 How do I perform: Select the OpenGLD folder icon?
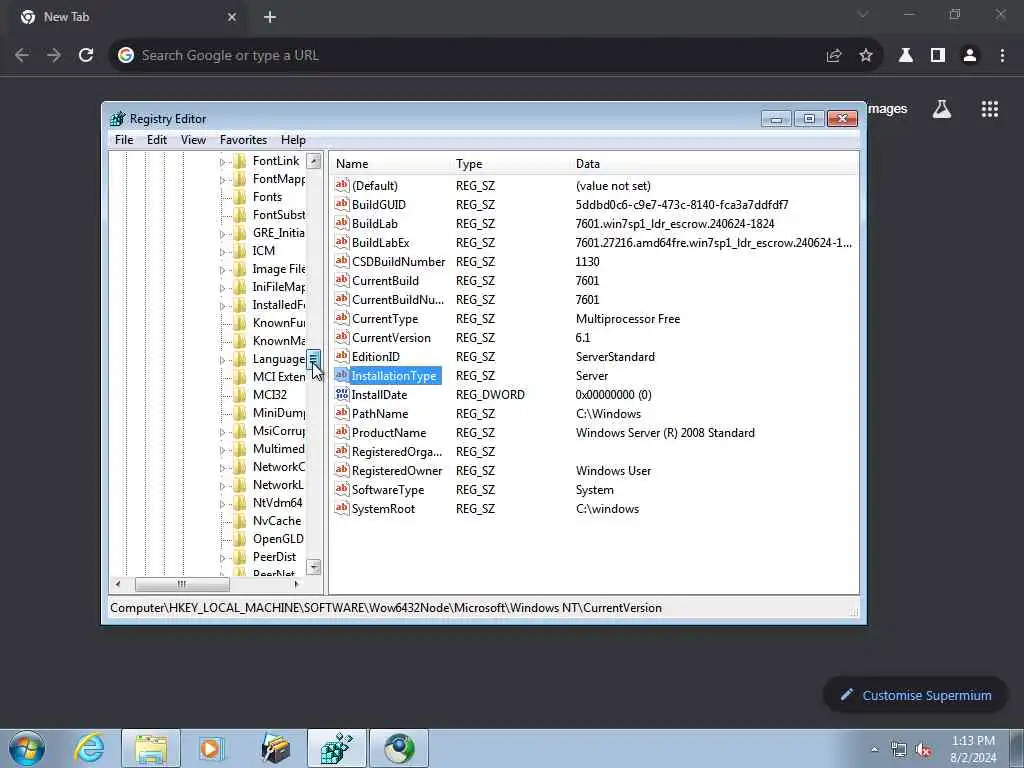[x=240, y=539]
